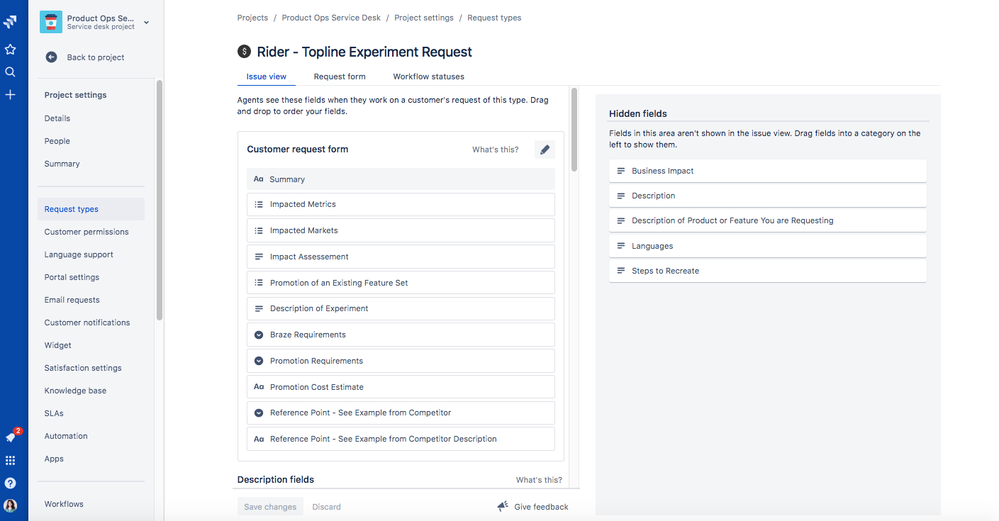The height and width of the screenshot is (521, 999).
Task: Click Description of Experiment paragraph icon
Action: point(259,308)
